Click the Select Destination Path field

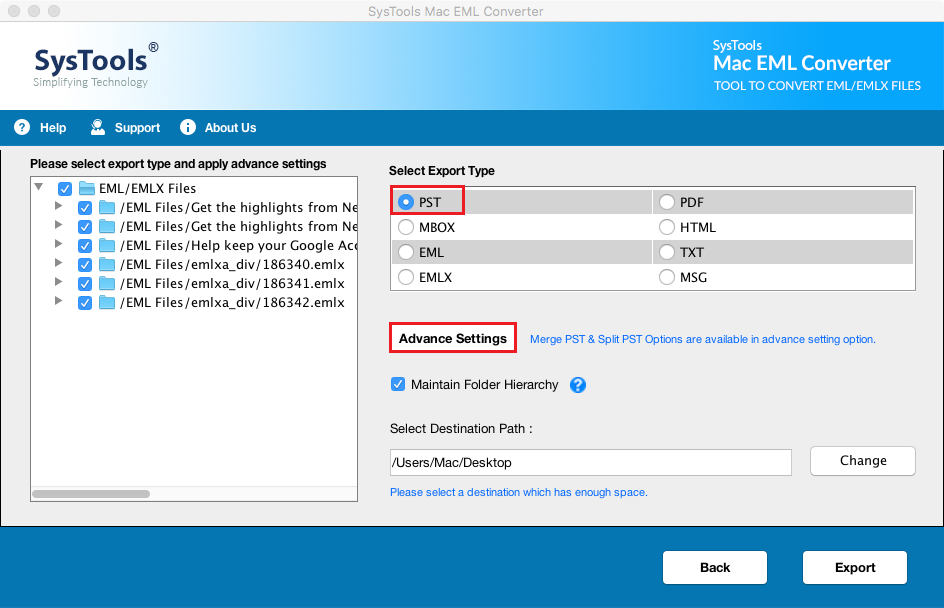591,462
